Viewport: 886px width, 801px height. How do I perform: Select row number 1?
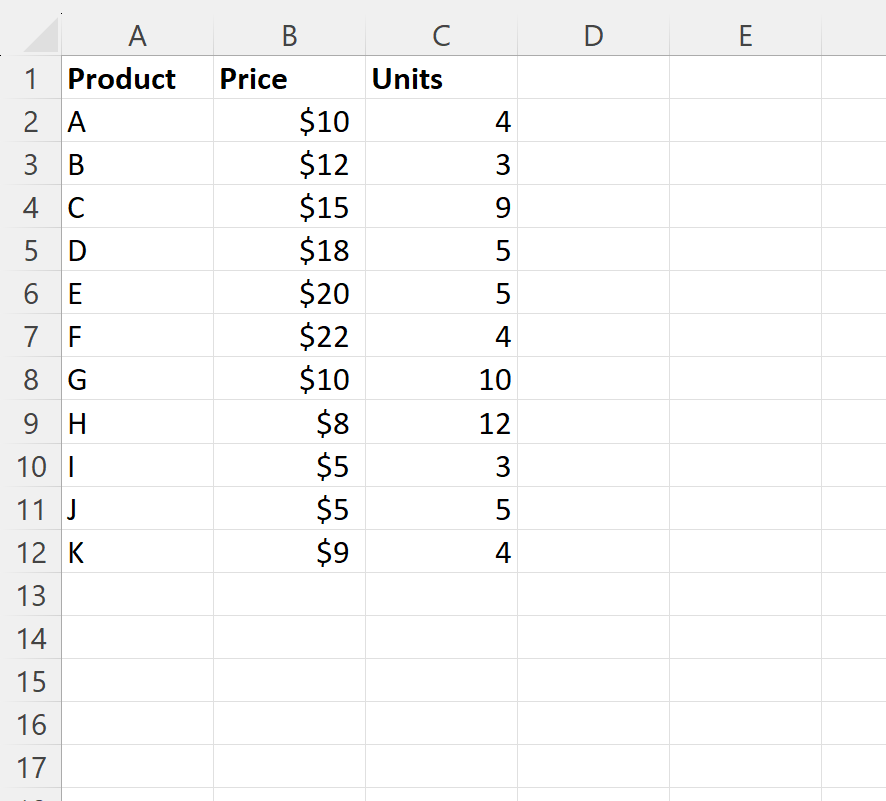[x=30, y=78]
